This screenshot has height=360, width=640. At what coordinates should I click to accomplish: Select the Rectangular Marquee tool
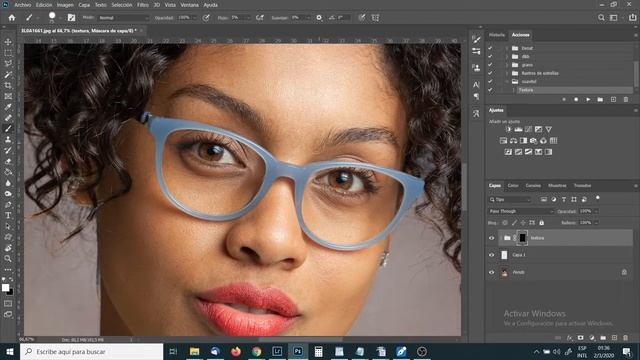click(8, 53)
